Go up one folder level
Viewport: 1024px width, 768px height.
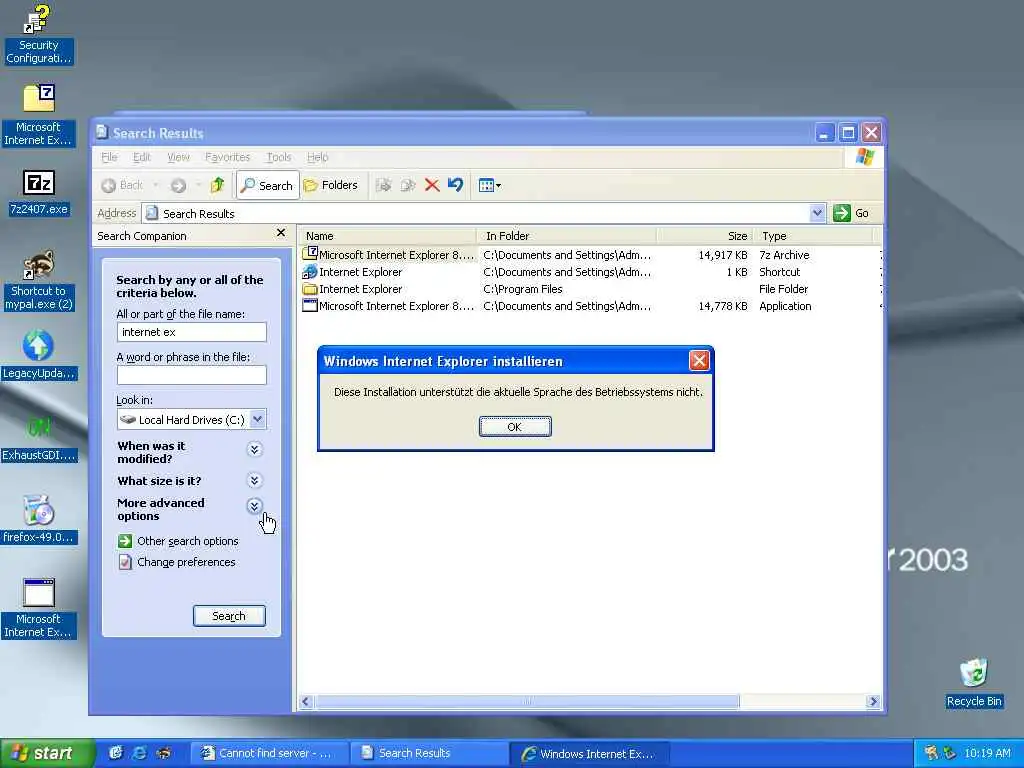click(217, 185)
